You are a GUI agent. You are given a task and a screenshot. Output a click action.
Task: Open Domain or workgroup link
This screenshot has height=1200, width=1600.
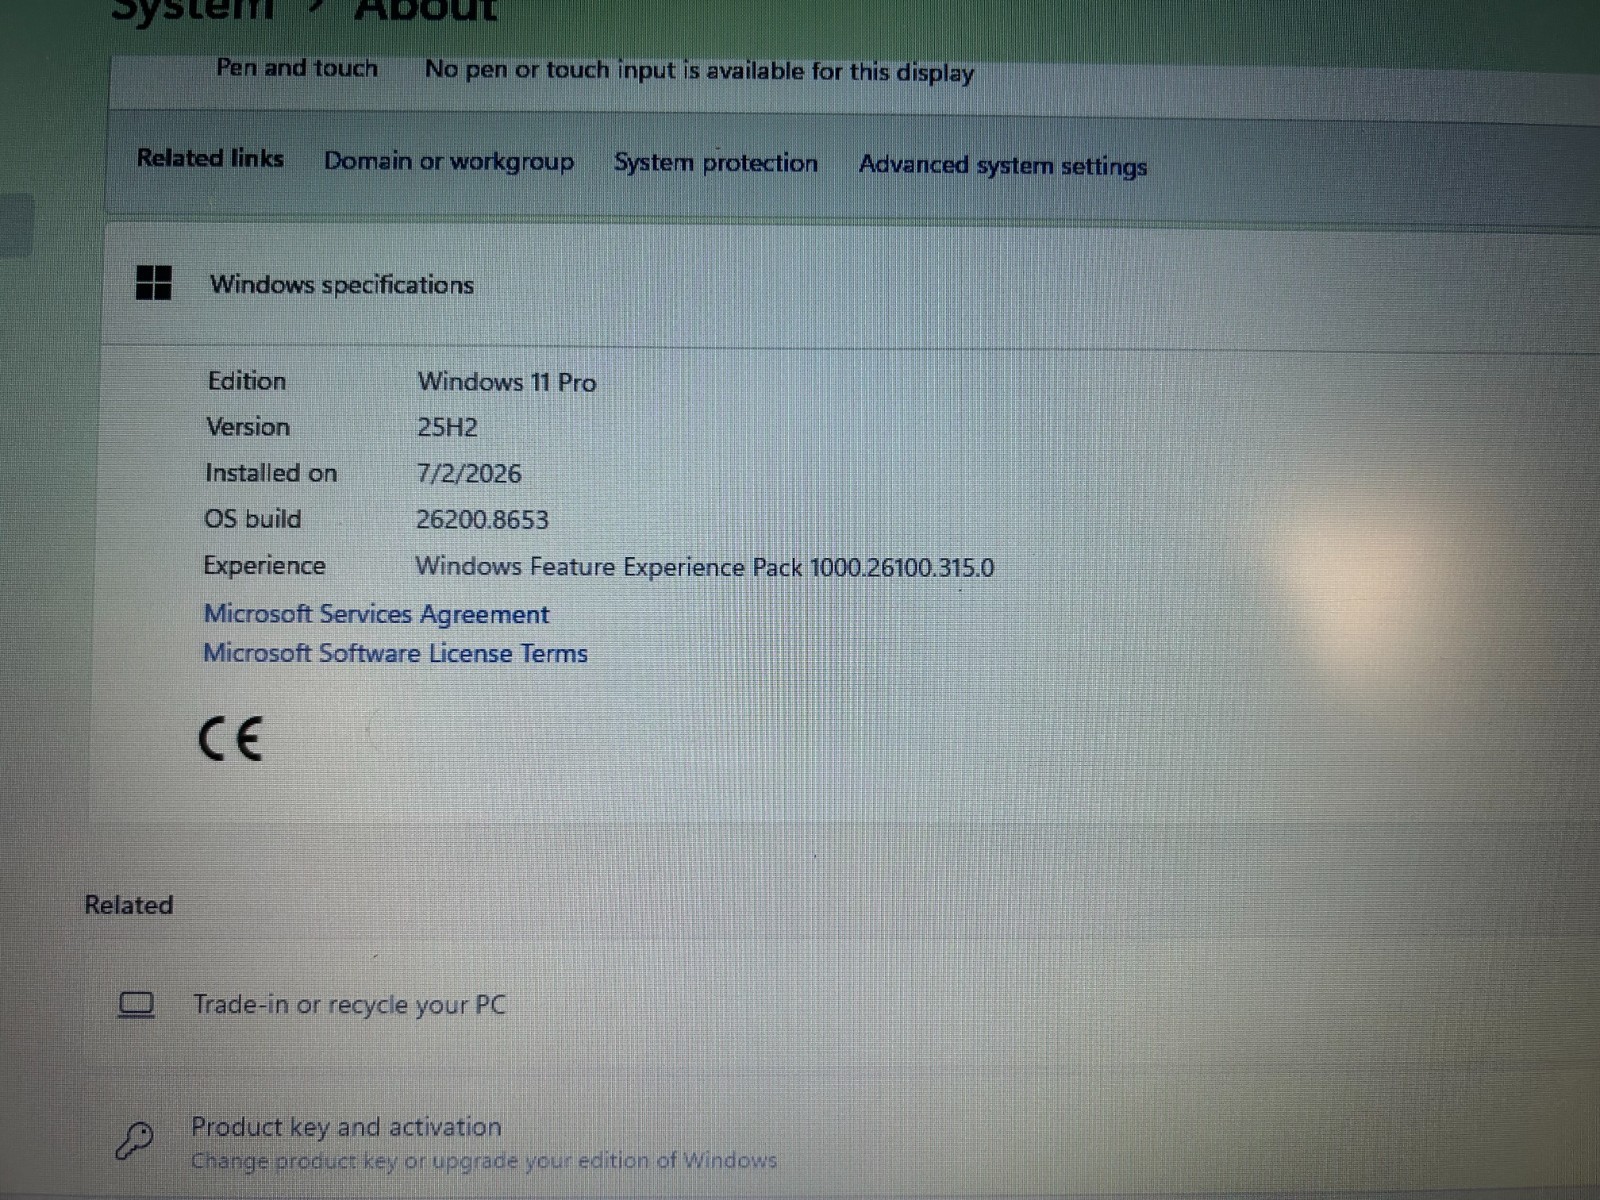coord(449,161)
